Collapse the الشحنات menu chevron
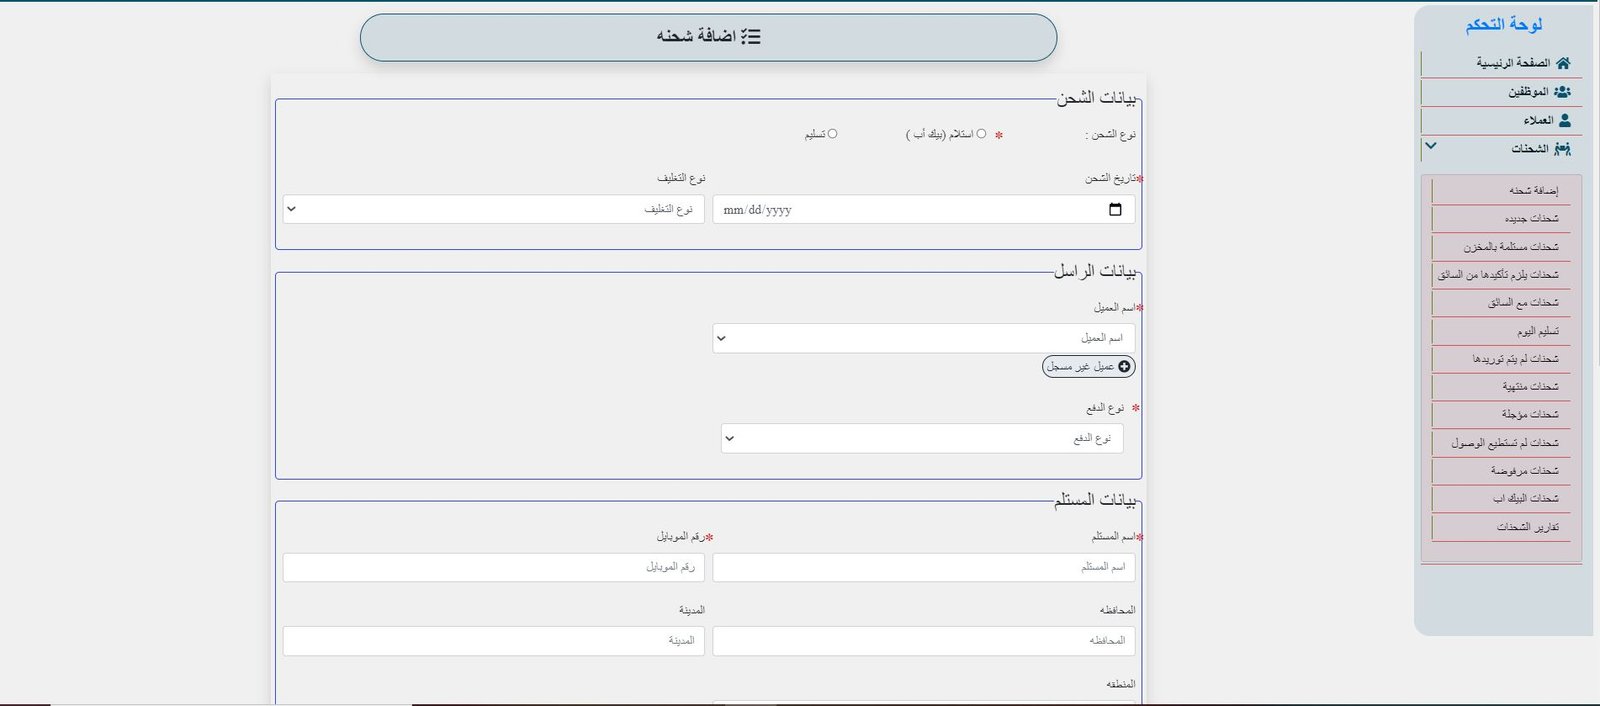Screen dimensions: 1600x706 pyautogui.click(x=1431, y=146)
